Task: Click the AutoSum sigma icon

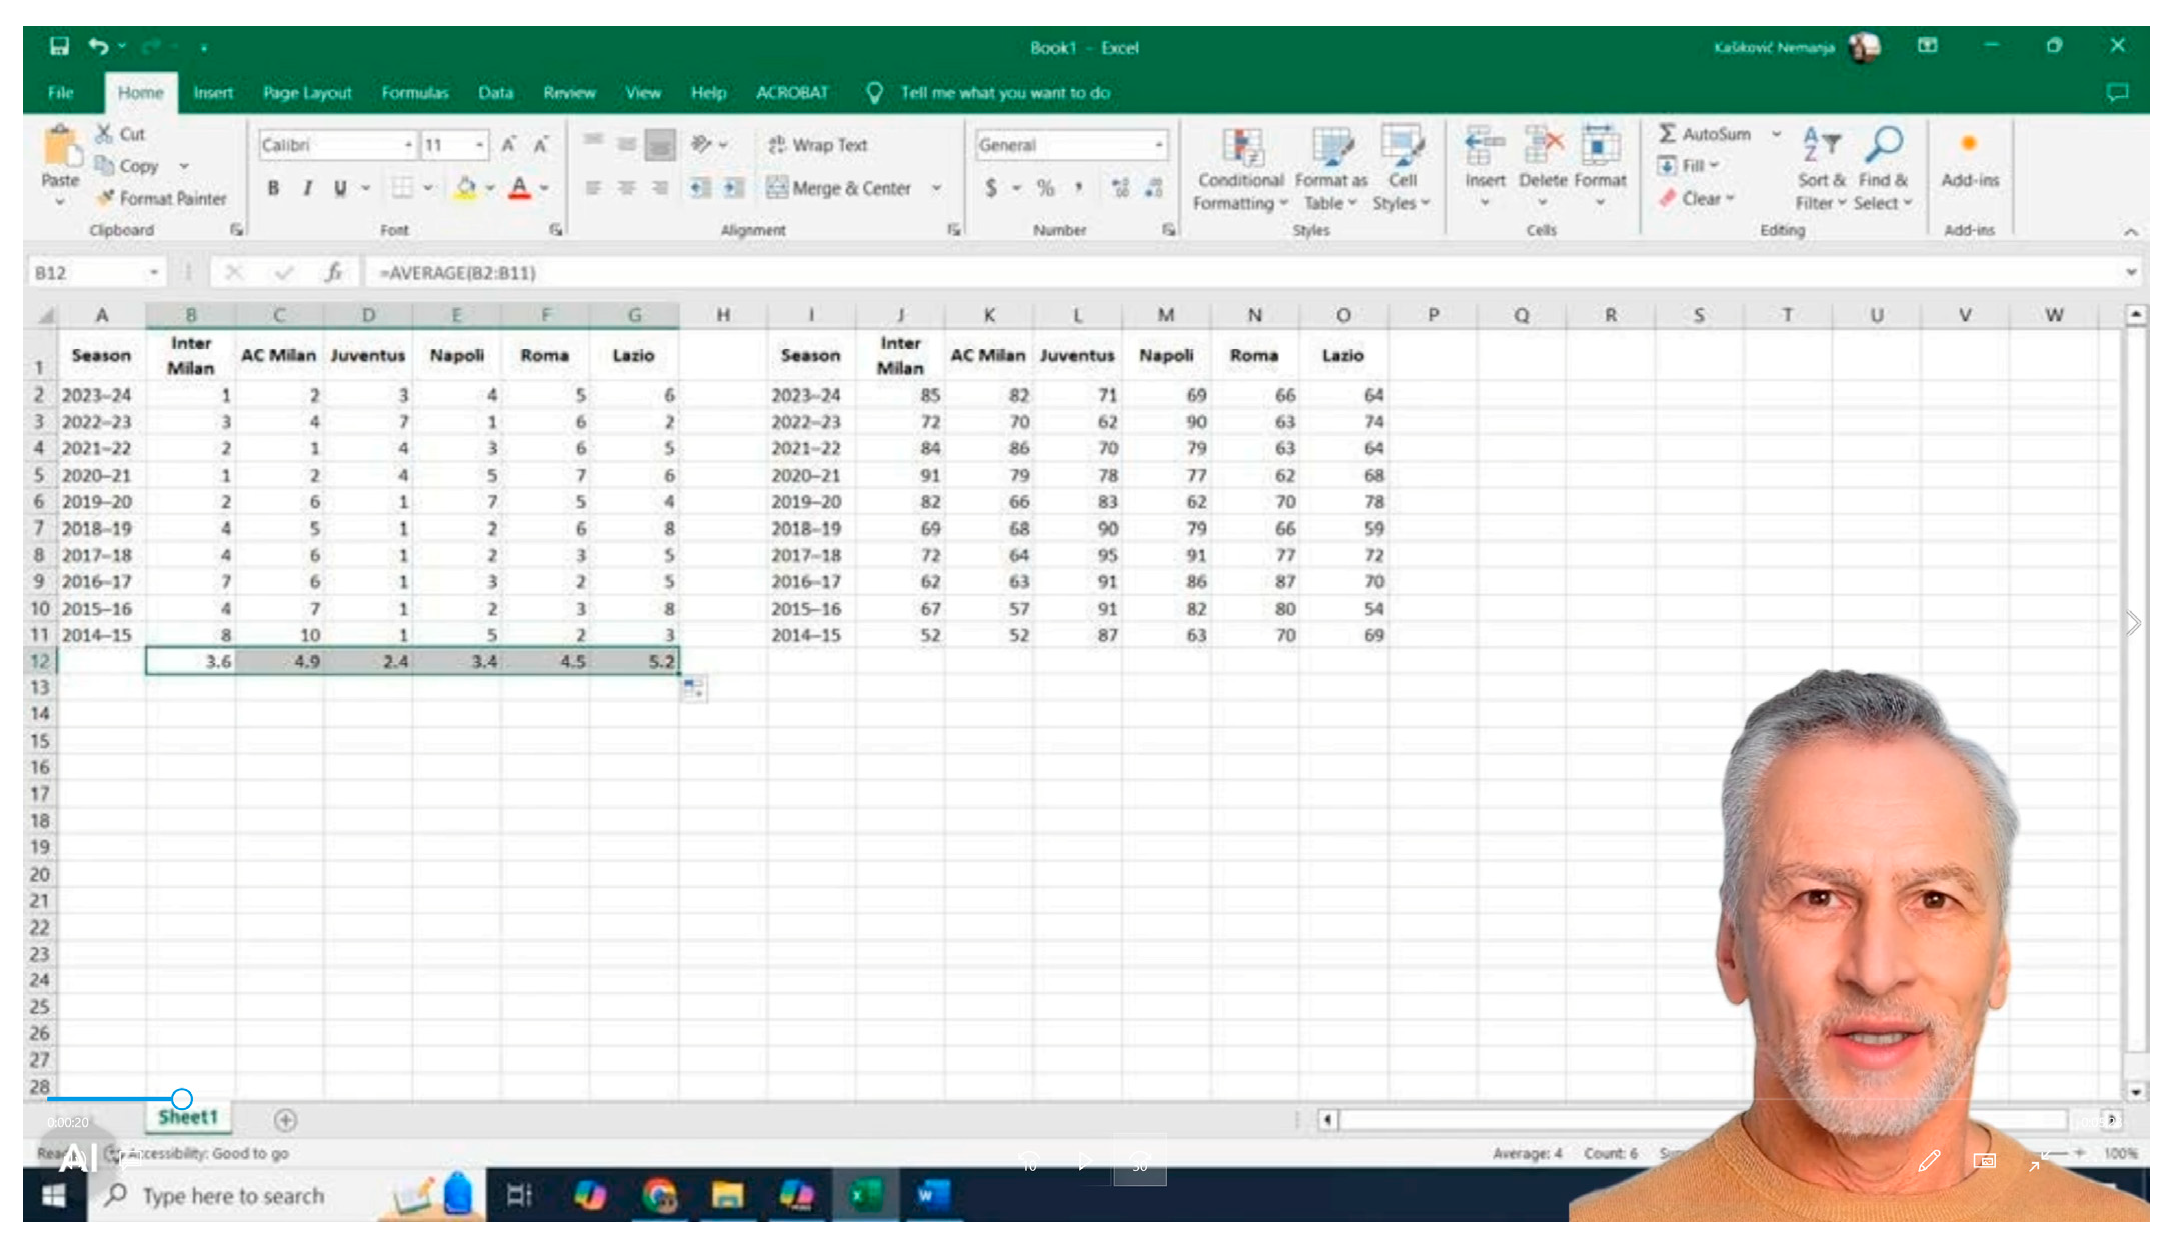Action: coord(1667,133)
